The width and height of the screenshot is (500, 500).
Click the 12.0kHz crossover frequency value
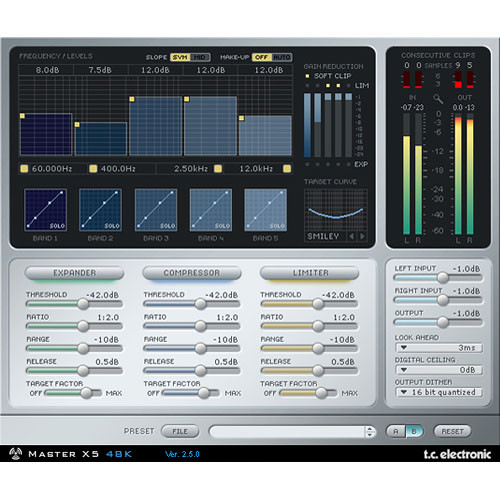coord(256,169)
